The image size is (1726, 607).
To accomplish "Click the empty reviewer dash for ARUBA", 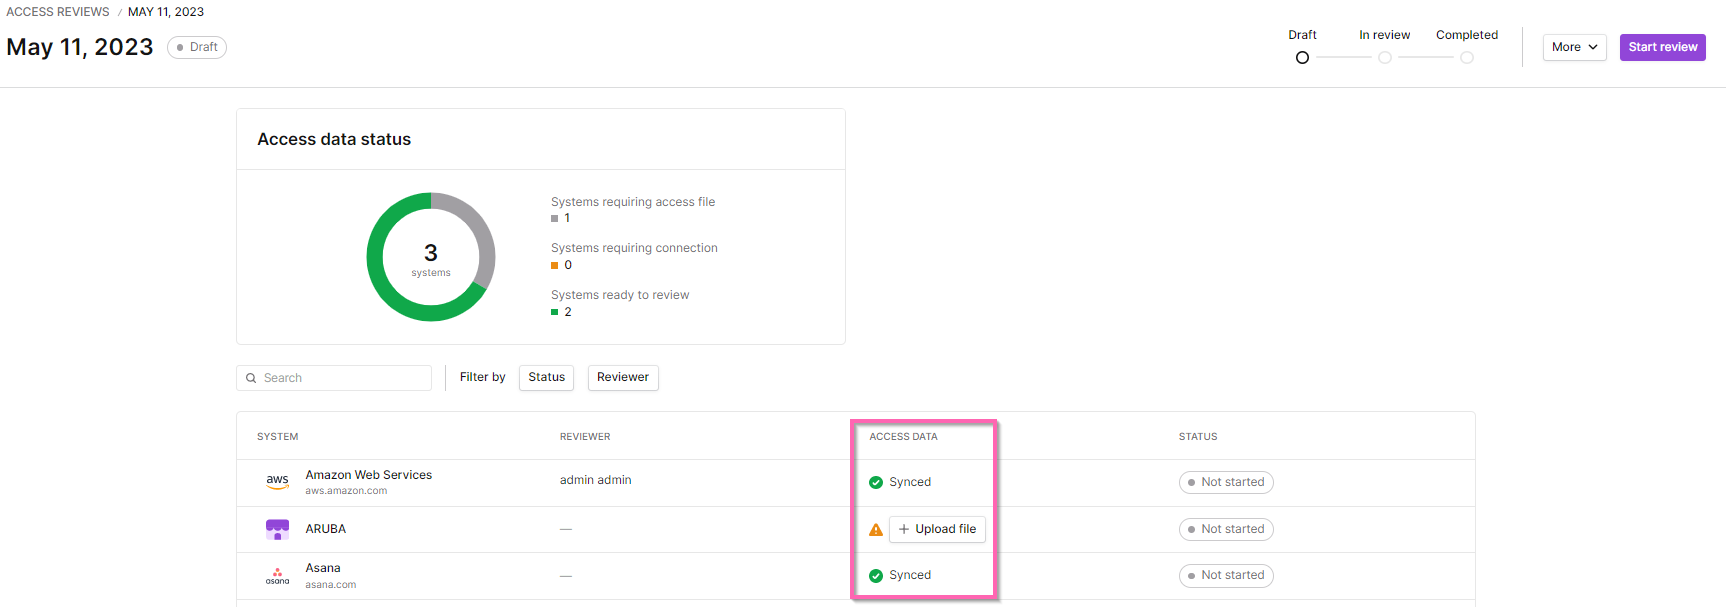I will pos(566,529).
